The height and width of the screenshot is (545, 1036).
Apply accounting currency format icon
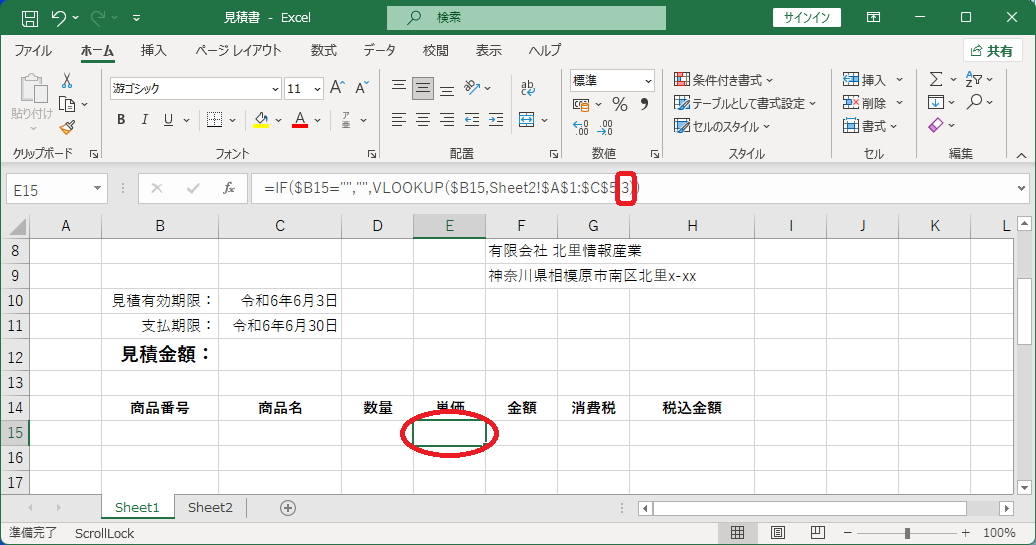click(581, 104)
